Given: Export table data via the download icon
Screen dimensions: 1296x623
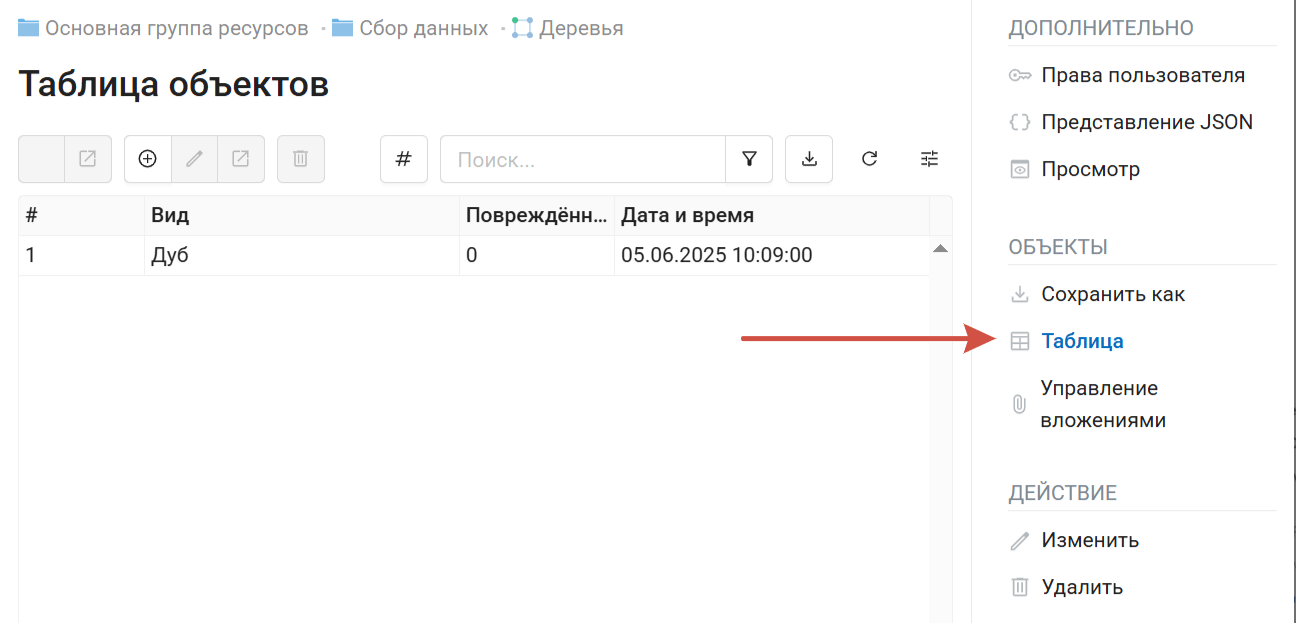Looking at the screenshot, I should pyautogui.click(x=809, y=159).
